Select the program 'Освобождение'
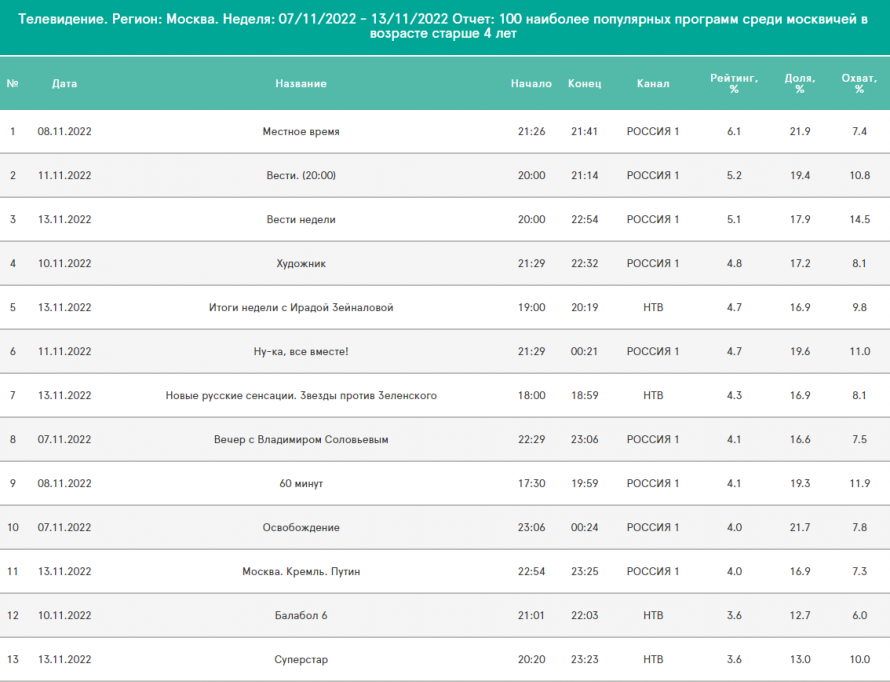Viewport: 890px width, 682px height. [x=301, y=527]
